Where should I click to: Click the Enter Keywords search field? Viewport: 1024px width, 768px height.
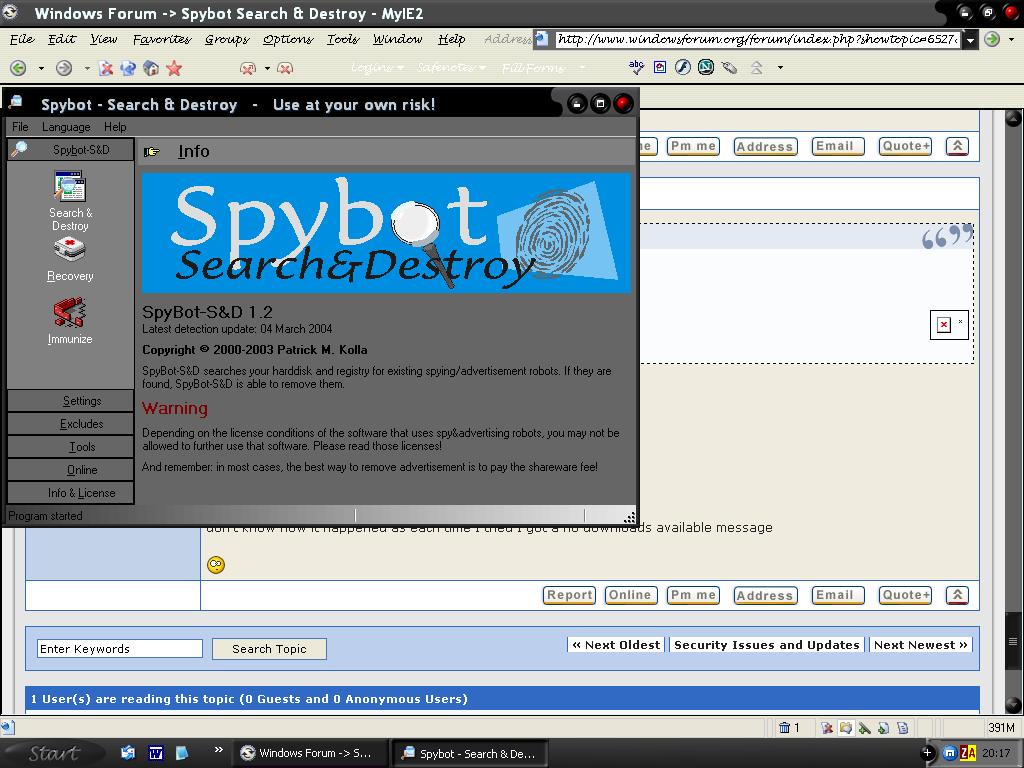[x=120, y=648]
